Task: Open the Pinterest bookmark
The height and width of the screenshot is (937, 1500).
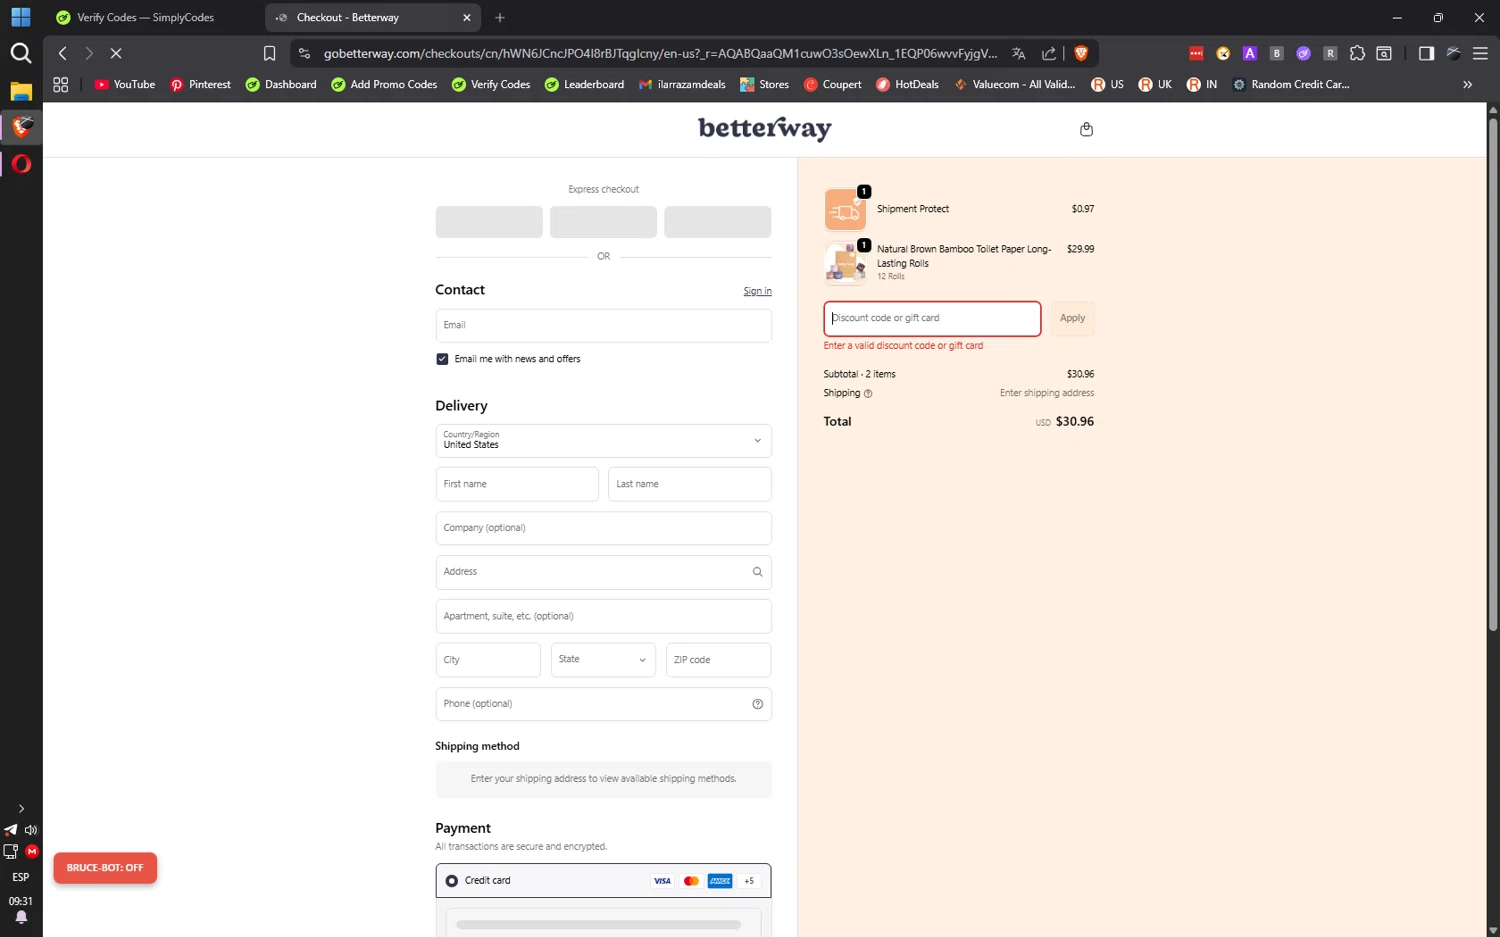Action: (200, 85)
